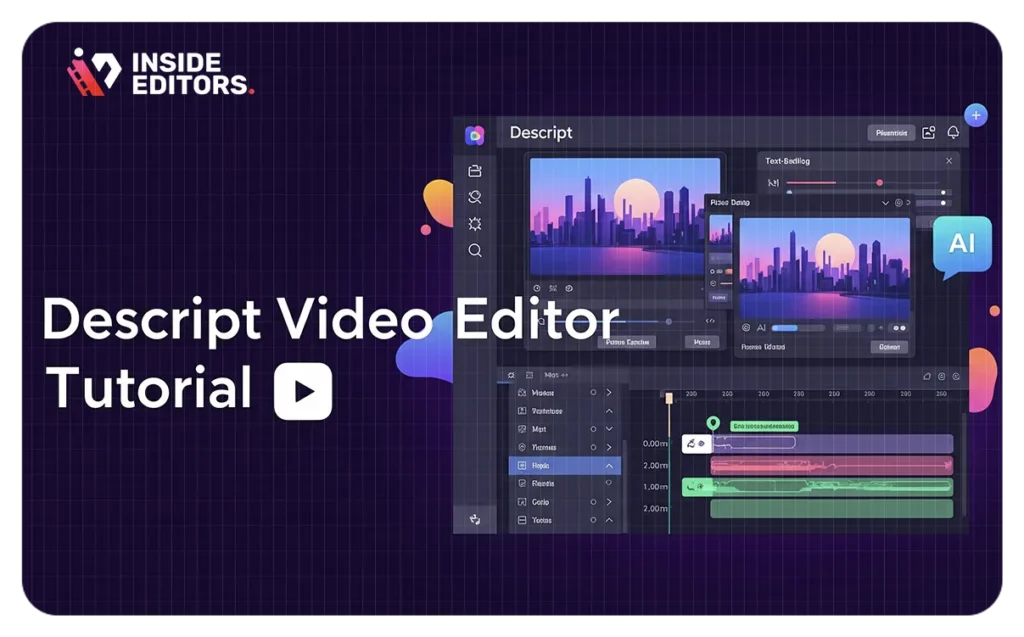Select the 'Corio' row in track list
This screenshot has width=1024, height=637.
coord(564,502)
